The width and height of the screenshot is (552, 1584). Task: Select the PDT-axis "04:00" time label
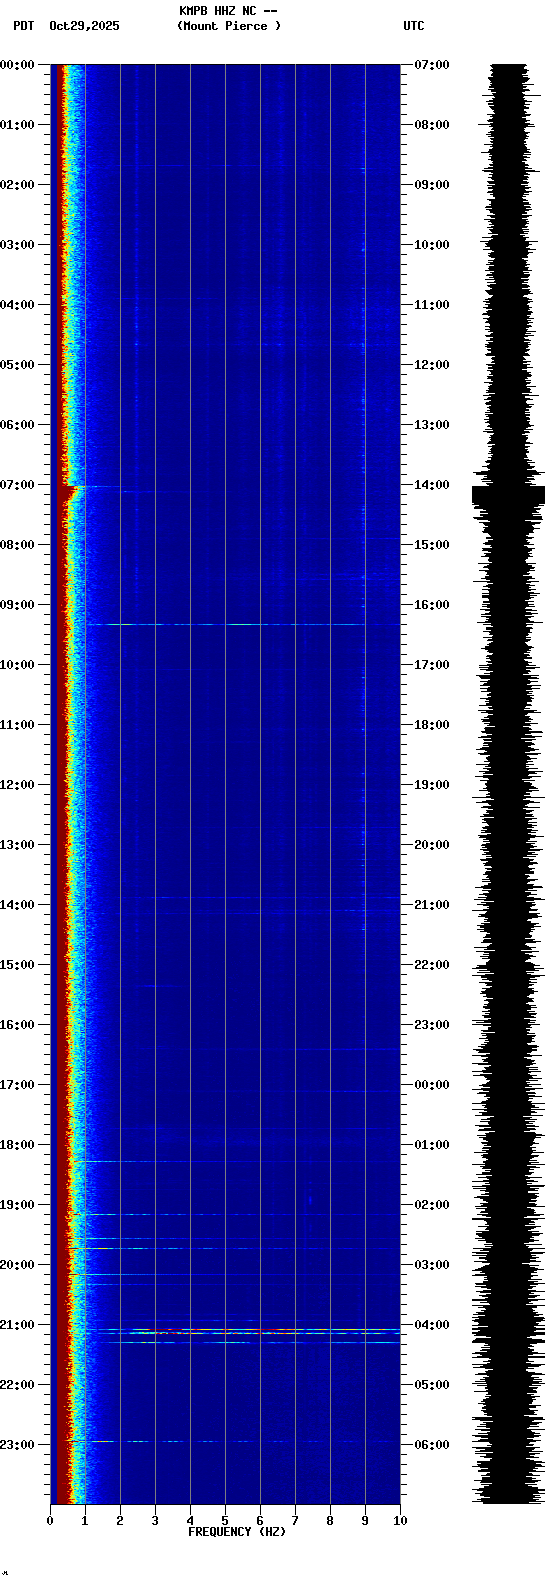pyautogui.click(x=17, y=305)
